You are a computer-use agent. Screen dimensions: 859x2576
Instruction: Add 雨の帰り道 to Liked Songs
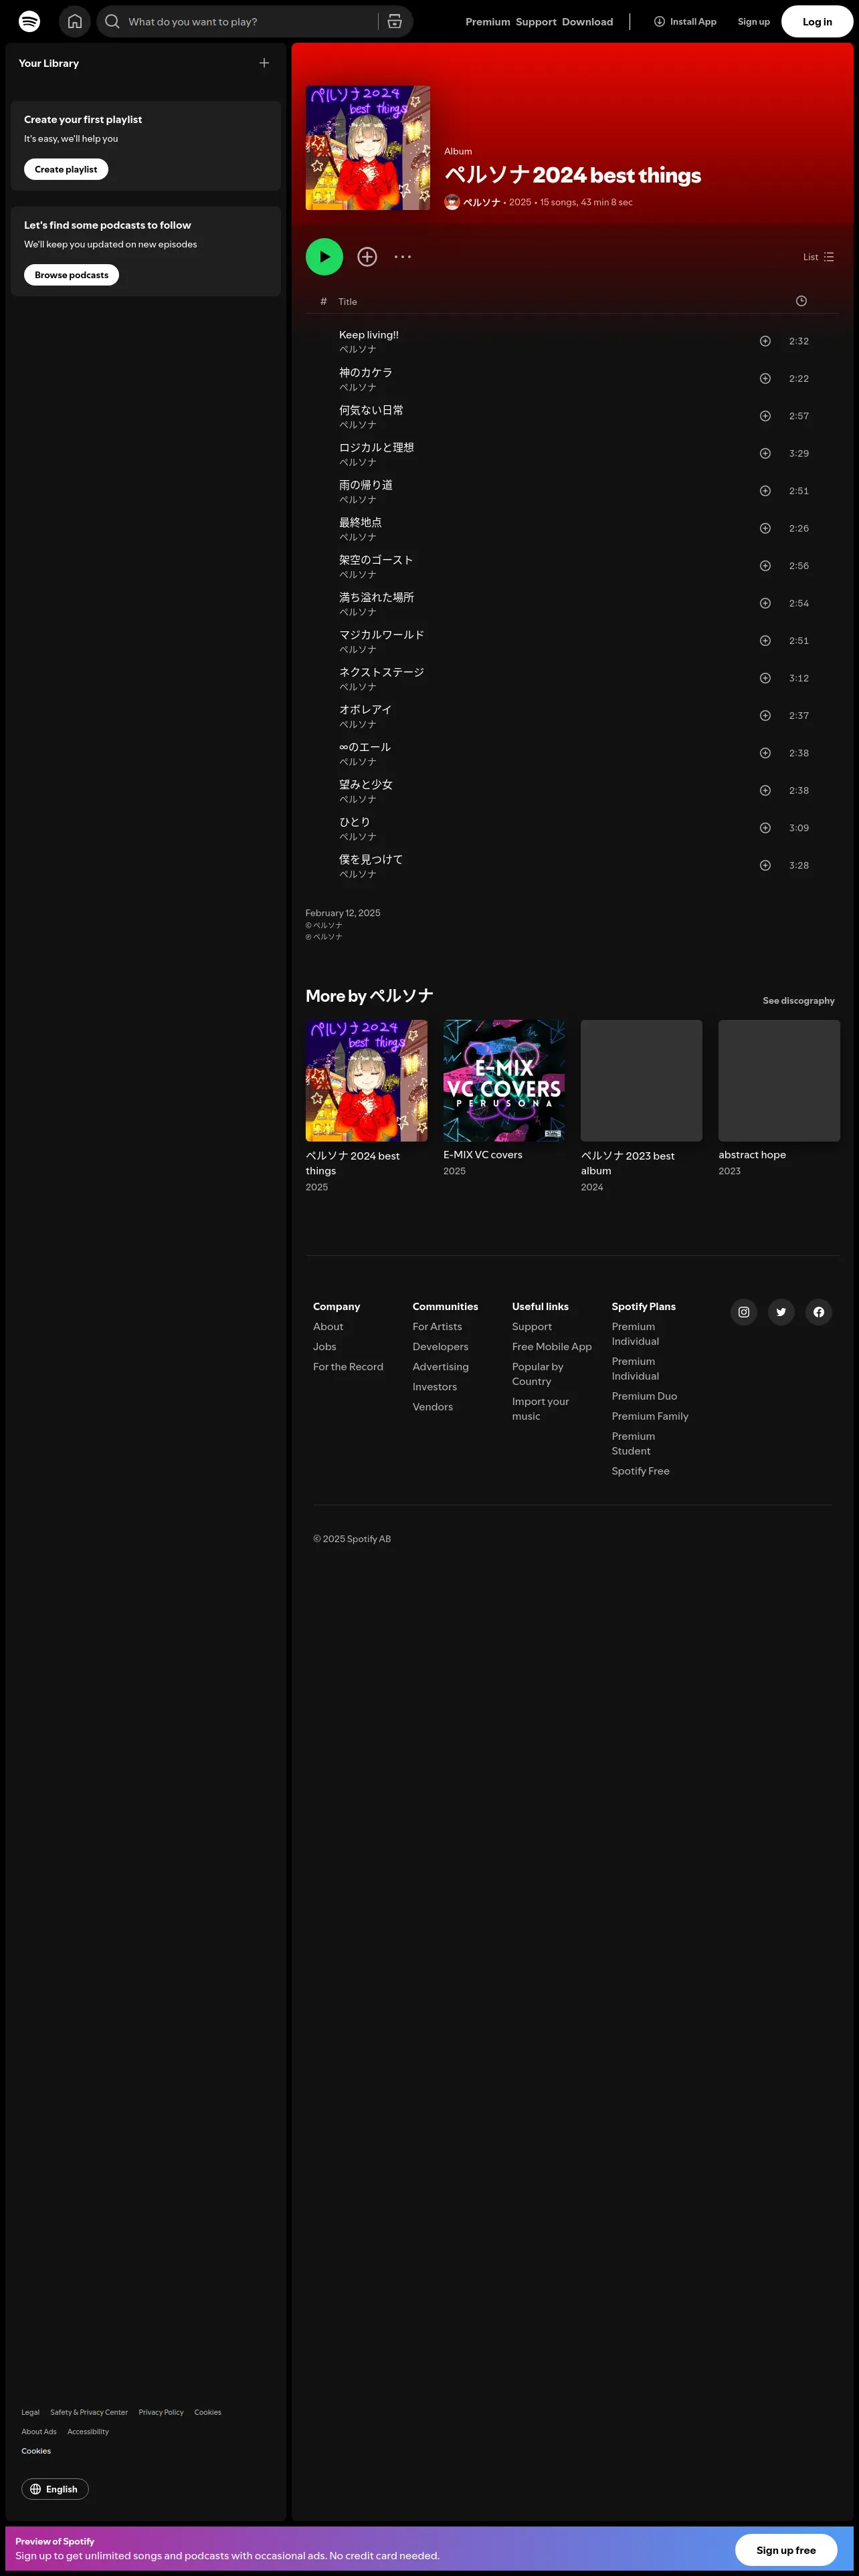[765, 491]
